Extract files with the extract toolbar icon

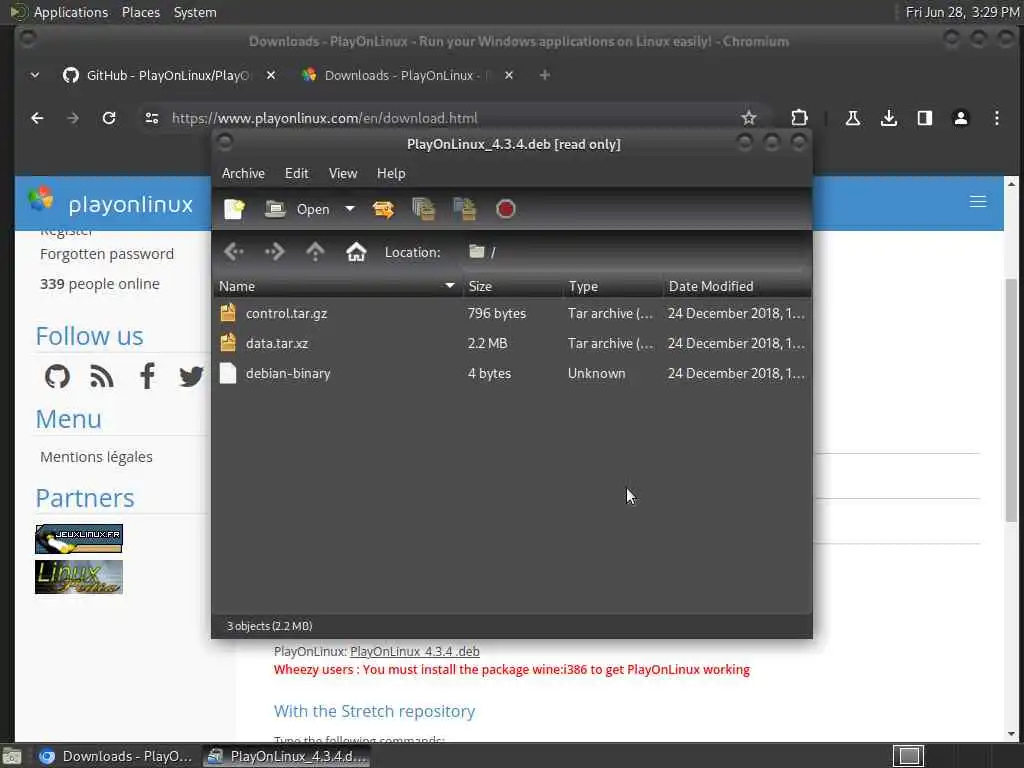(383, 209)
